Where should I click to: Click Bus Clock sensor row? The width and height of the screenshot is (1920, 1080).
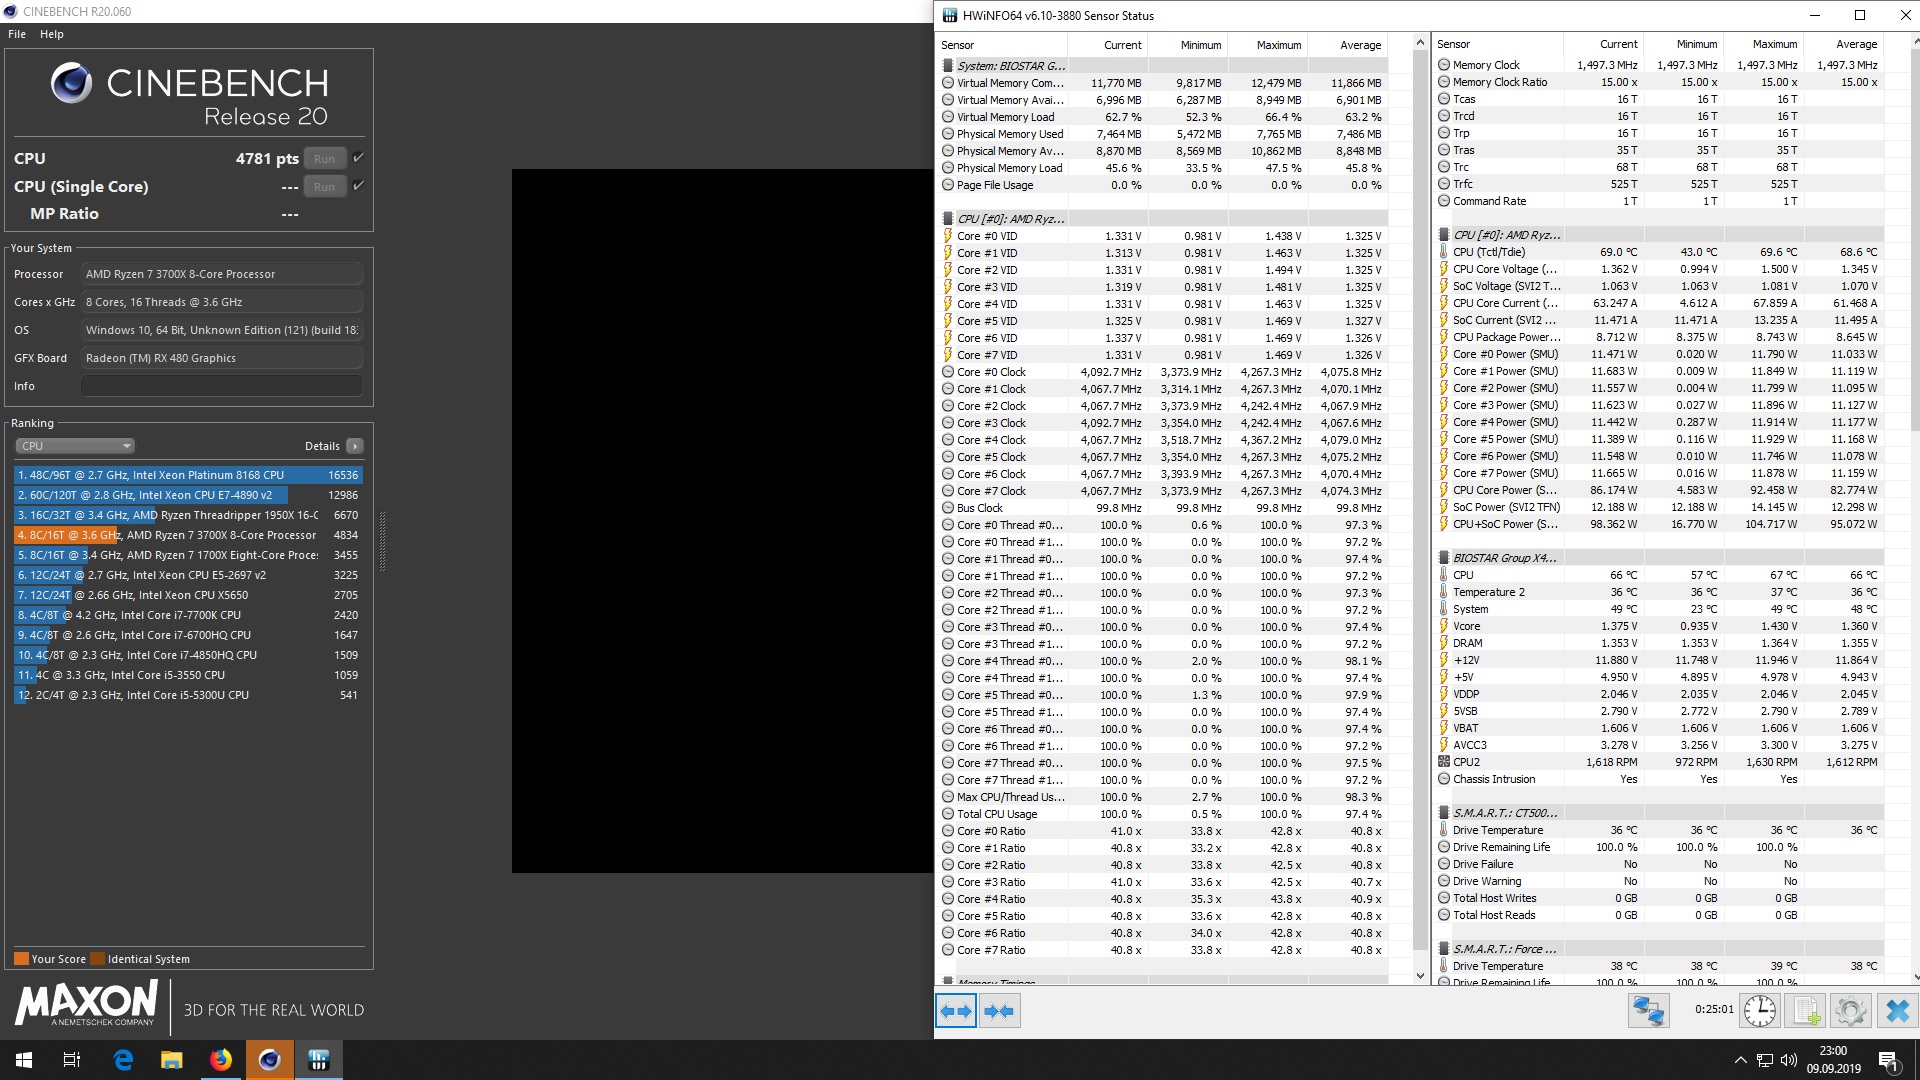(x=1163, y=508)
